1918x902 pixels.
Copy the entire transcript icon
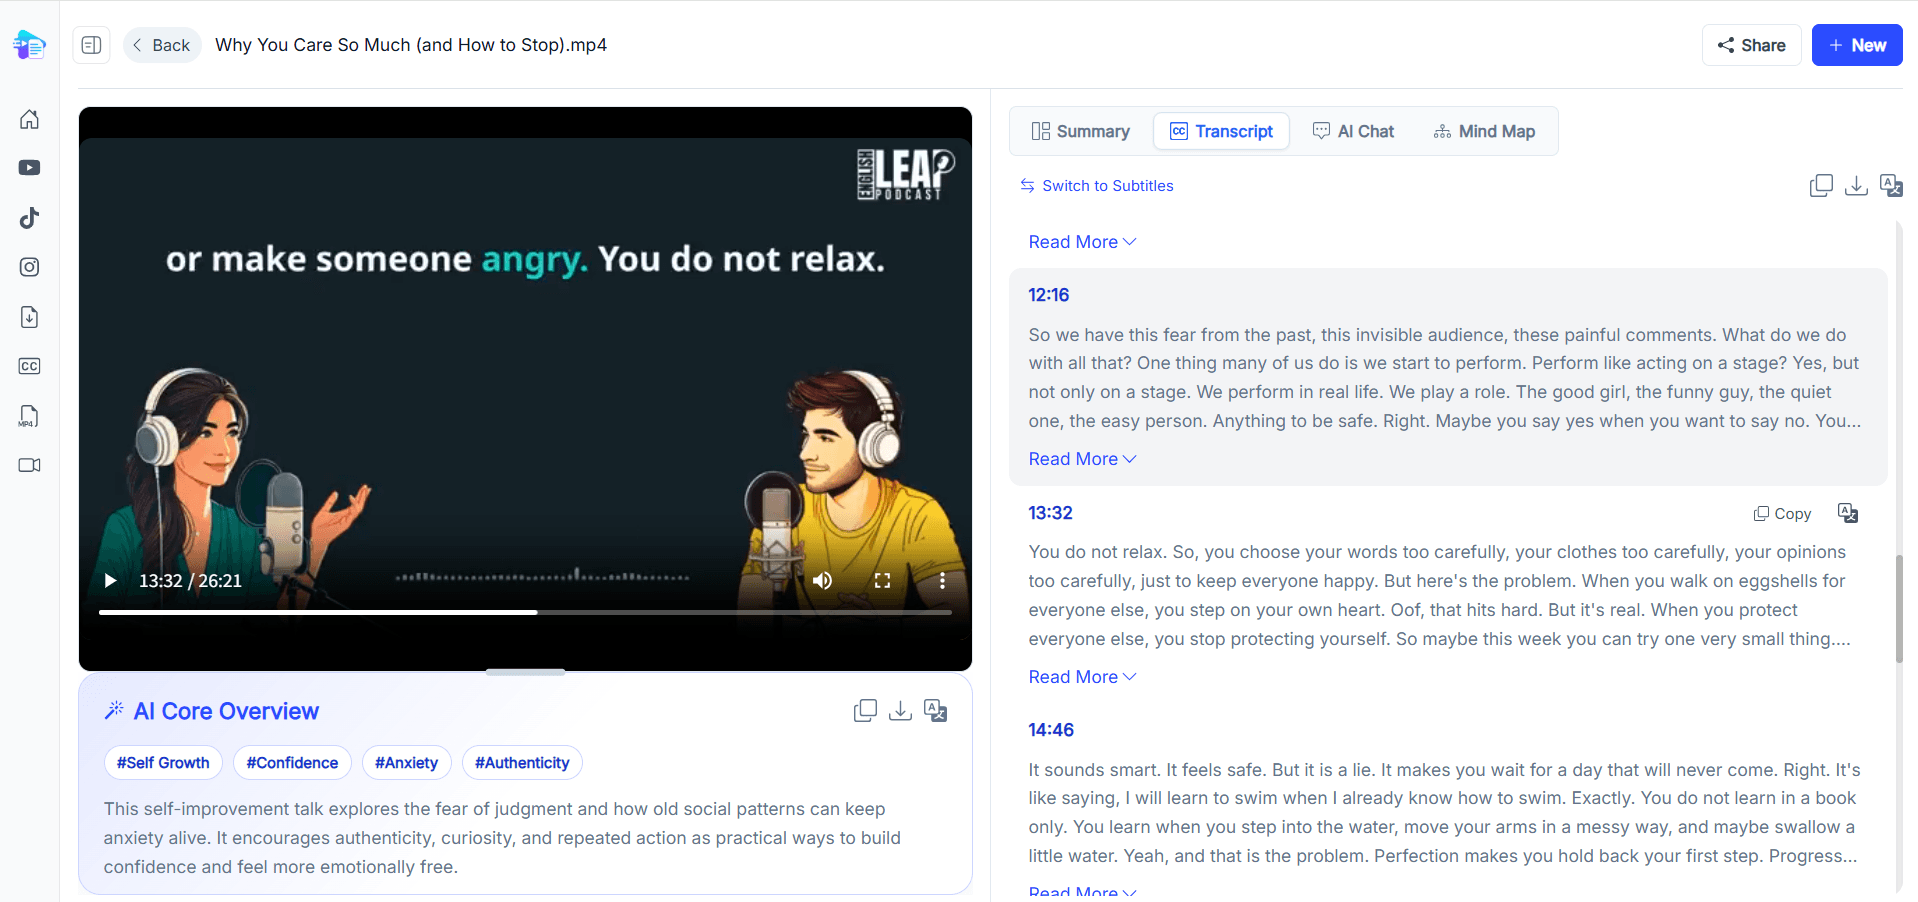(x=1821, y=186)
